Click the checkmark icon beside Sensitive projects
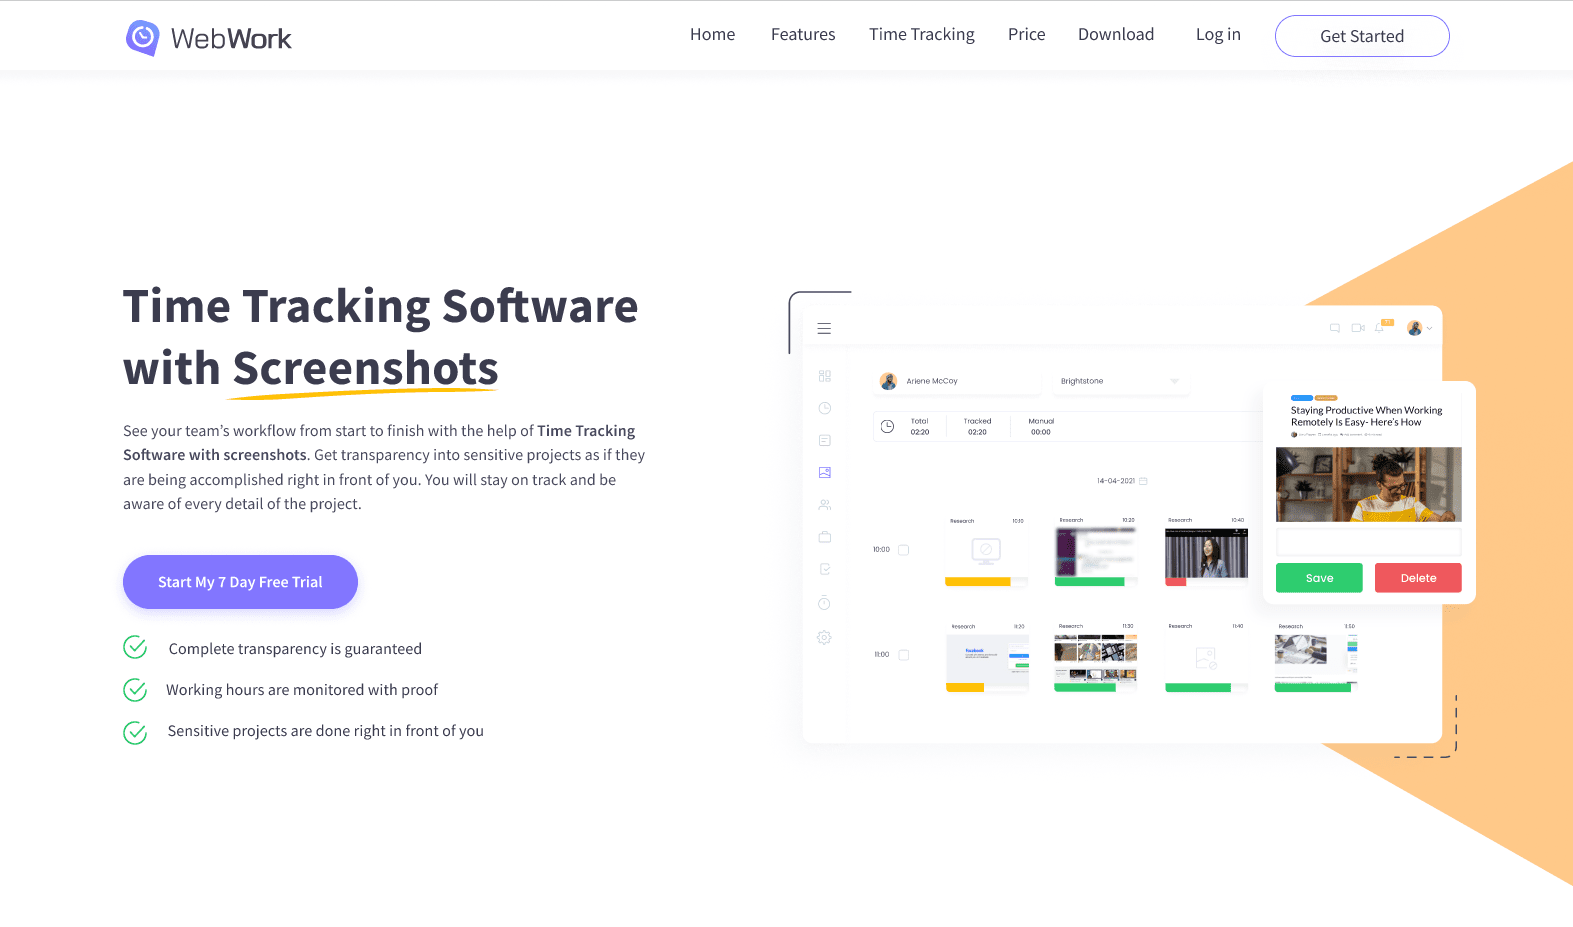Screen dimensions: 1573x927 pyautogui.click(x=135, y=733)
